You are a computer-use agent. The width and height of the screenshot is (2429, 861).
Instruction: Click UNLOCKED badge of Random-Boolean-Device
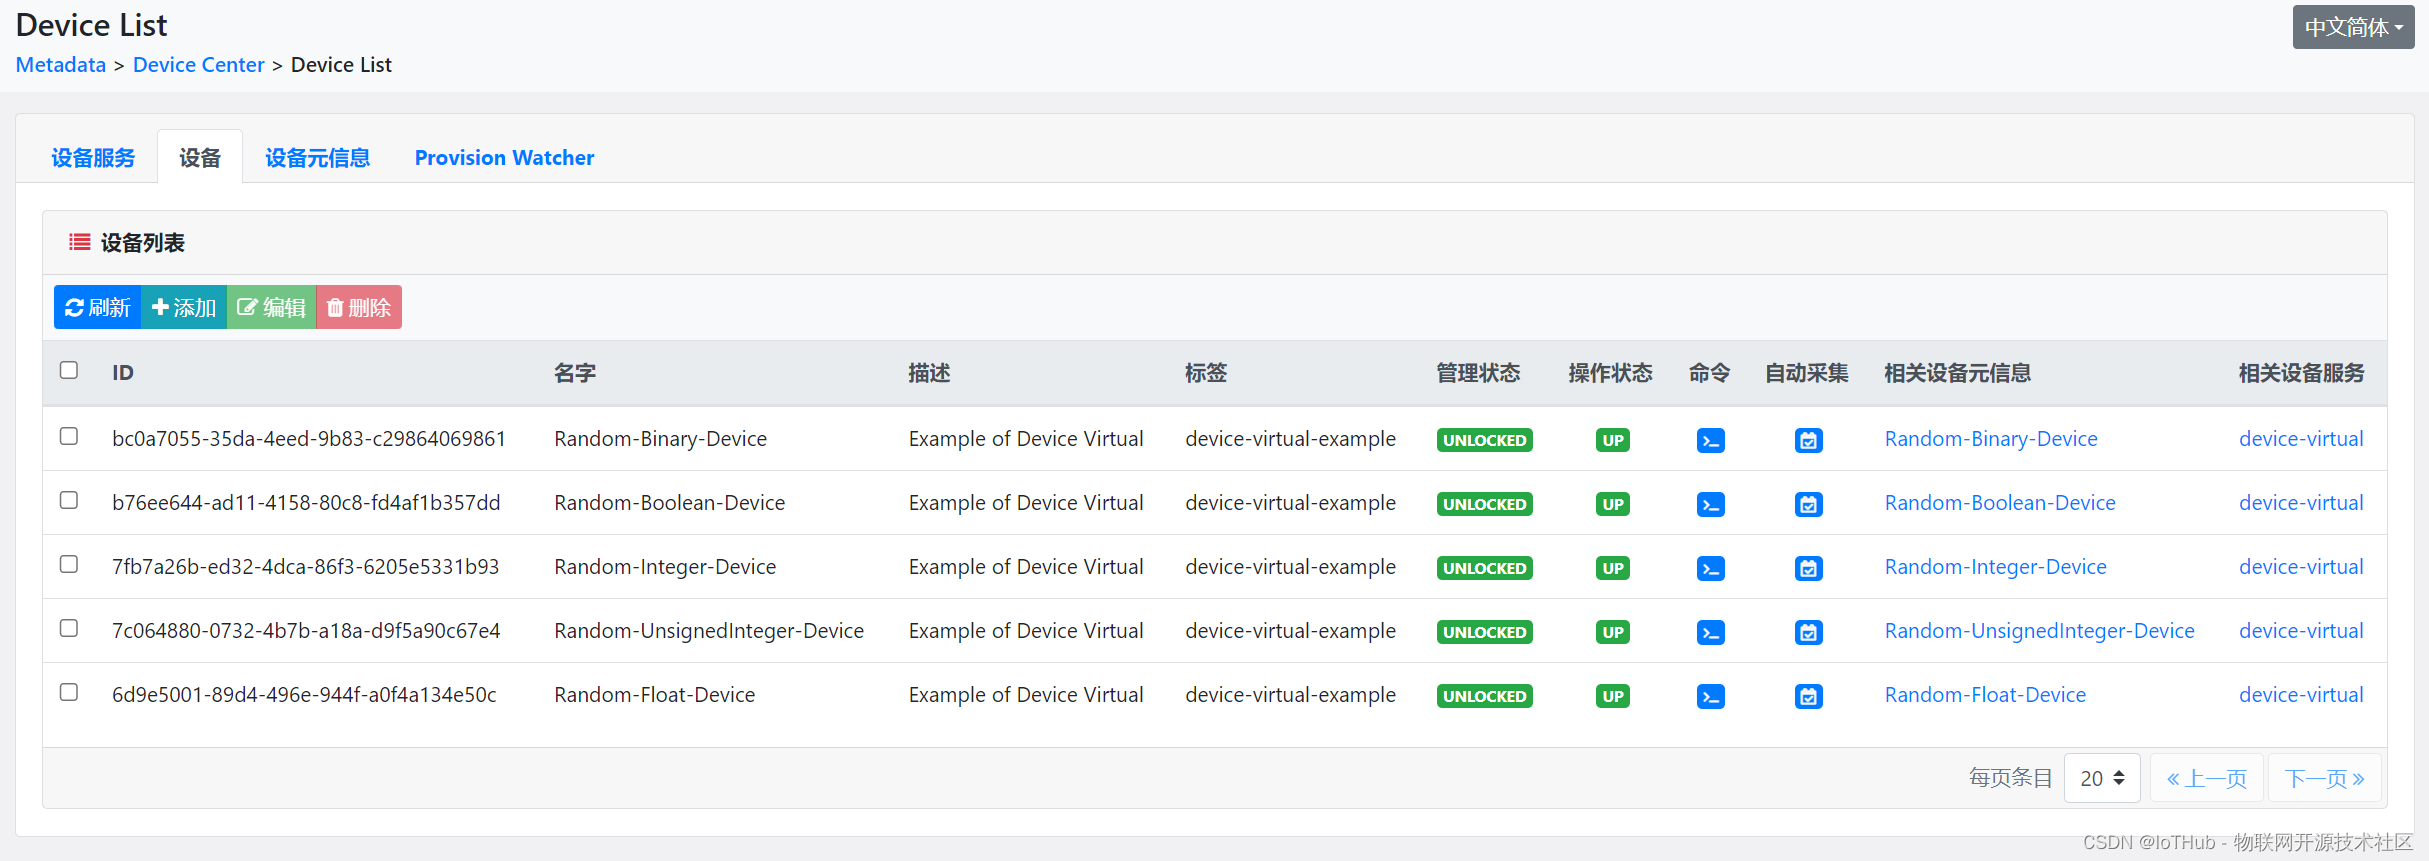tap(1484, 504)
